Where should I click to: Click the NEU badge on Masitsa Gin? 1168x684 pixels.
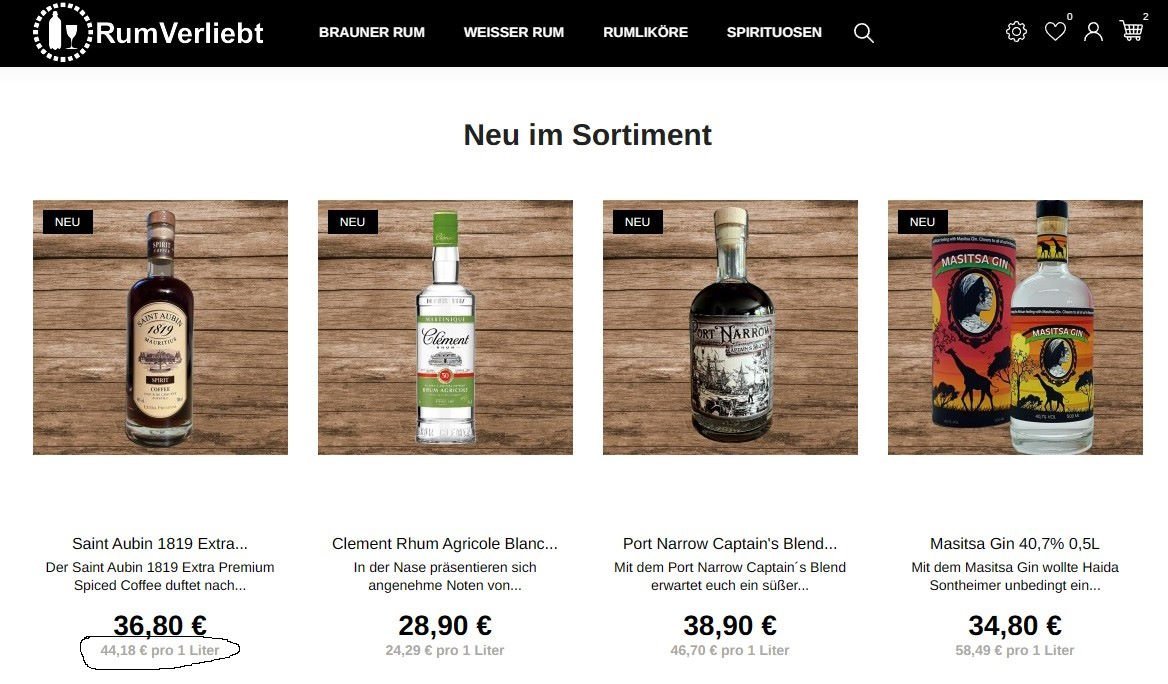point(922,221)
